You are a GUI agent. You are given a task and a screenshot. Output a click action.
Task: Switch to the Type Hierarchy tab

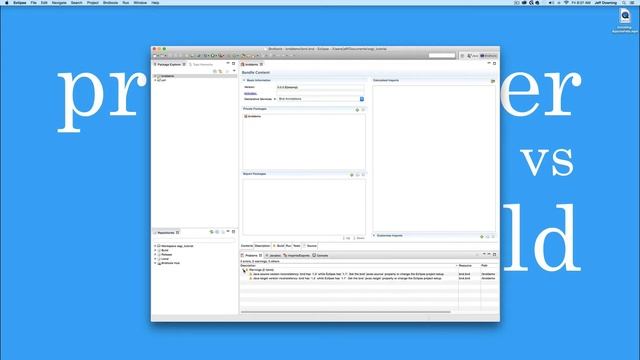point(201,64)
